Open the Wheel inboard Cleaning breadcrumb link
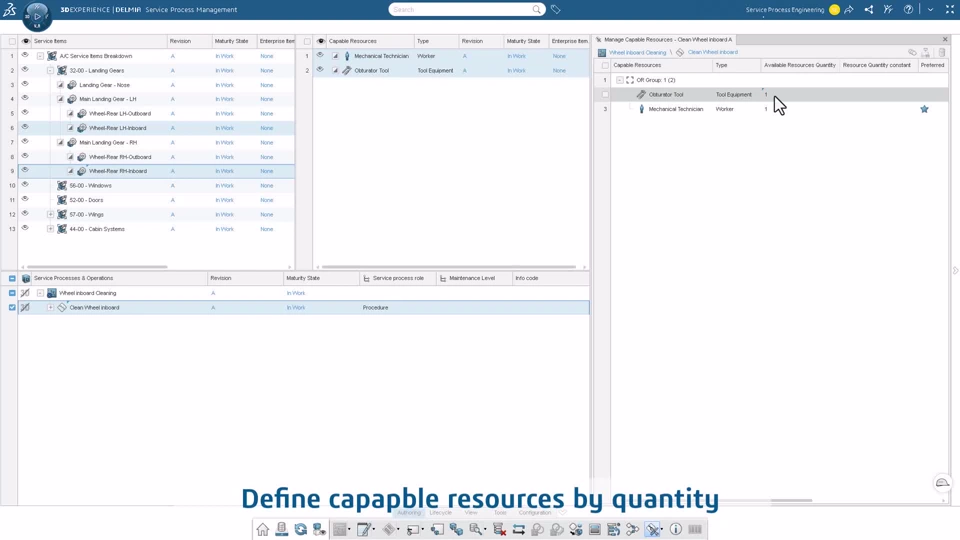960x540 pixels. (x=637, y=53)
